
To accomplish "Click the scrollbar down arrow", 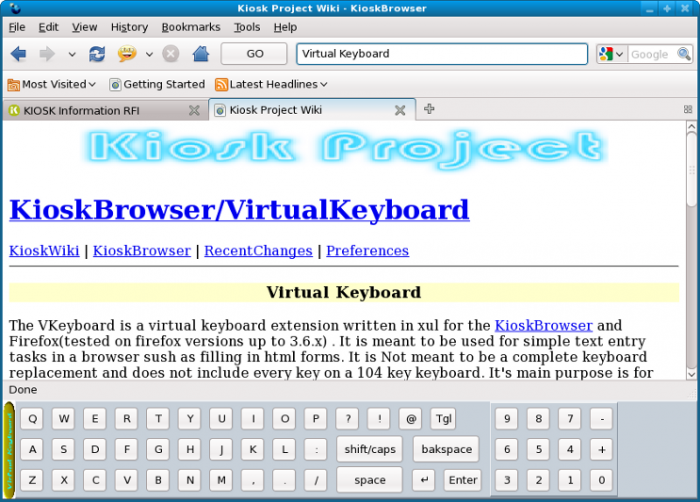I will coord(692,374).
